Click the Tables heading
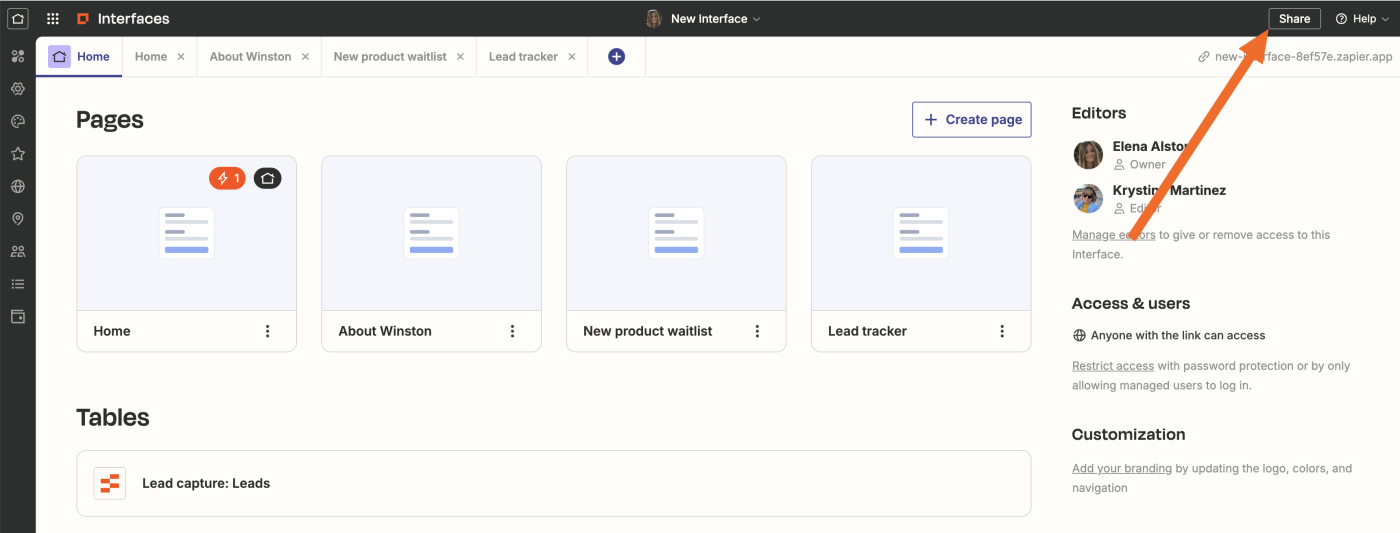The image size is (1400, 533). click(x=113, y=417)
